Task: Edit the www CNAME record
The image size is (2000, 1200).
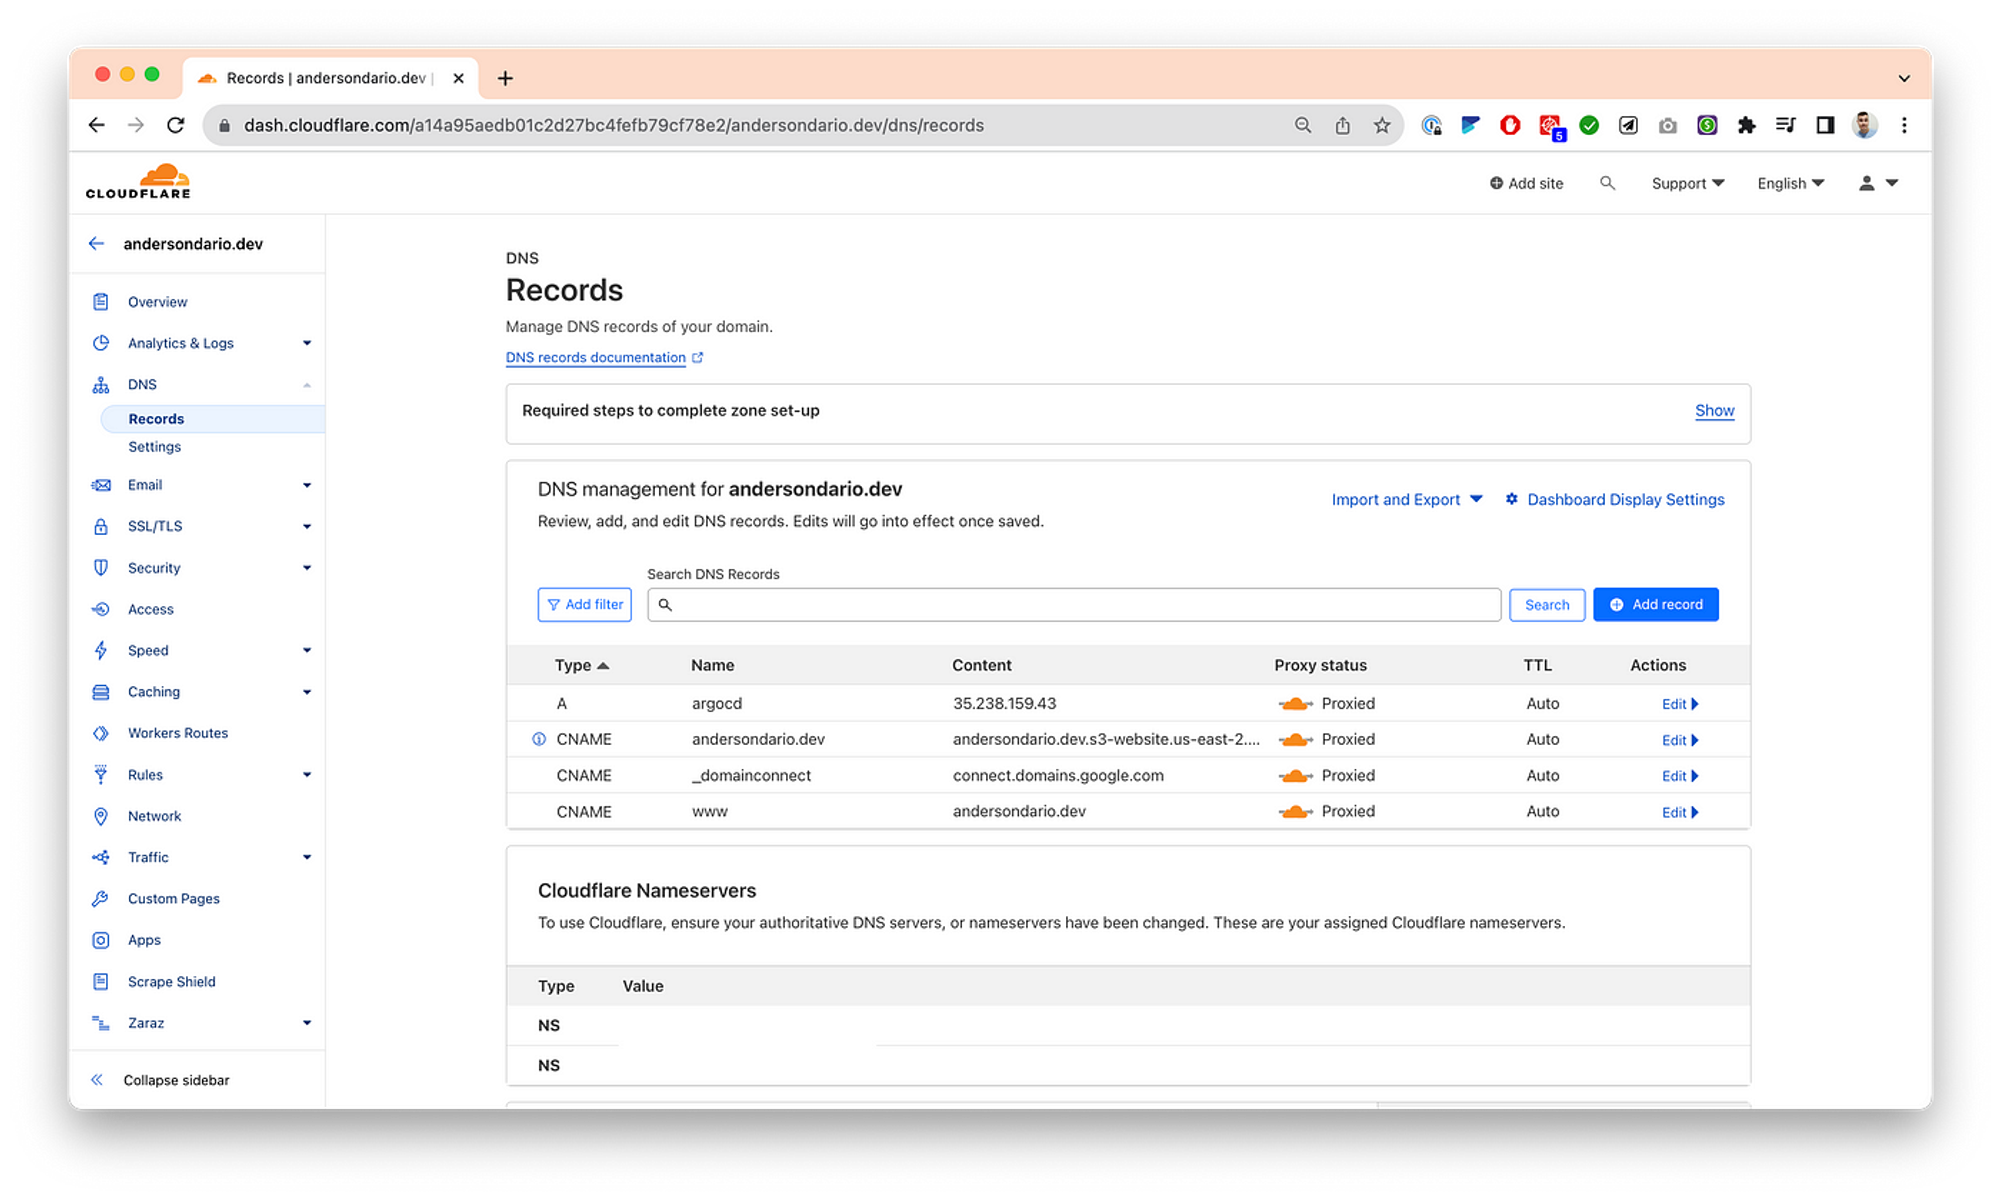Action: pyautogui.click(x=1679, y=812)
